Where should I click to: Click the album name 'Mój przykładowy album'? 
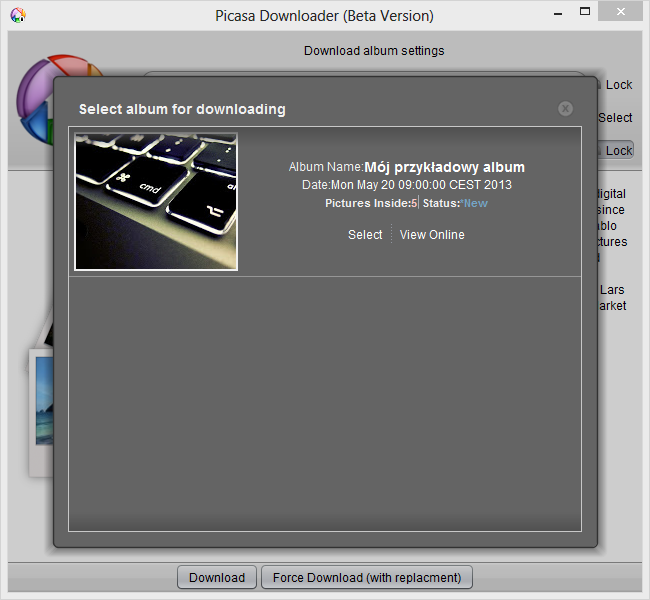click(x=444, y=167)
